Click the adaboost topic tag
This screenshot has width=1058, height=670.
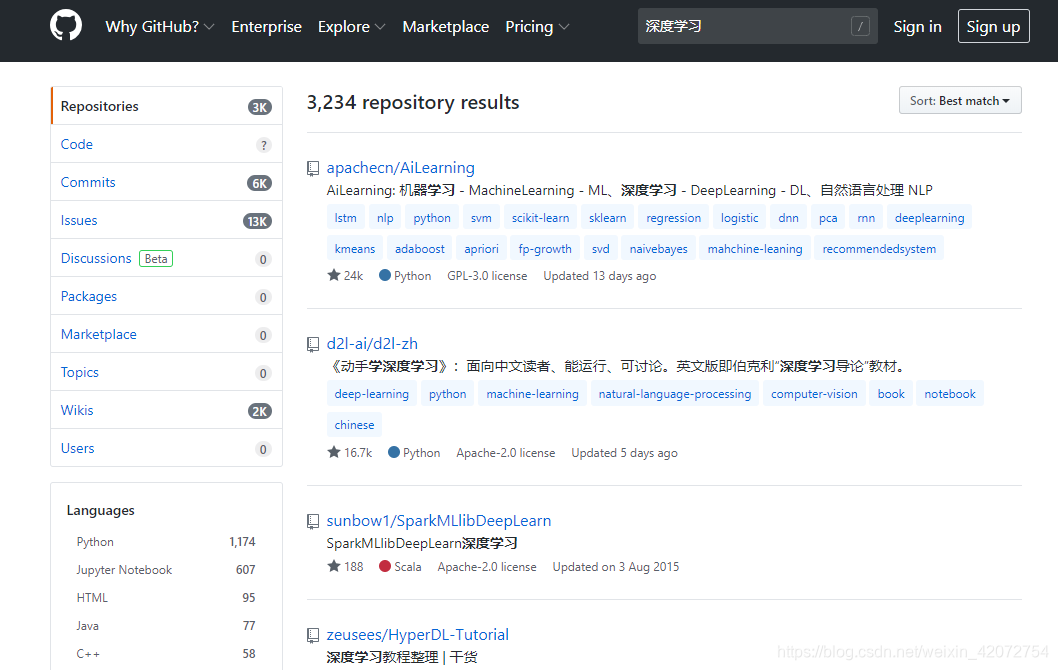point(420,248)
